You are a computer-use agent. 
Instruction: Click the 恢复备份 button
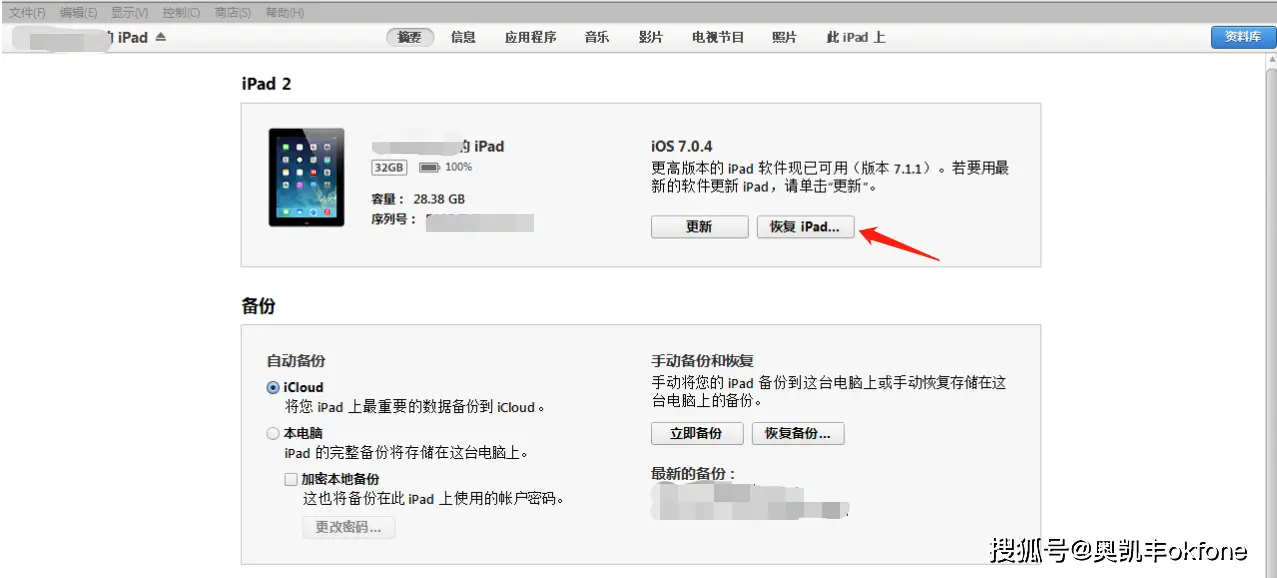coord(798,433)
